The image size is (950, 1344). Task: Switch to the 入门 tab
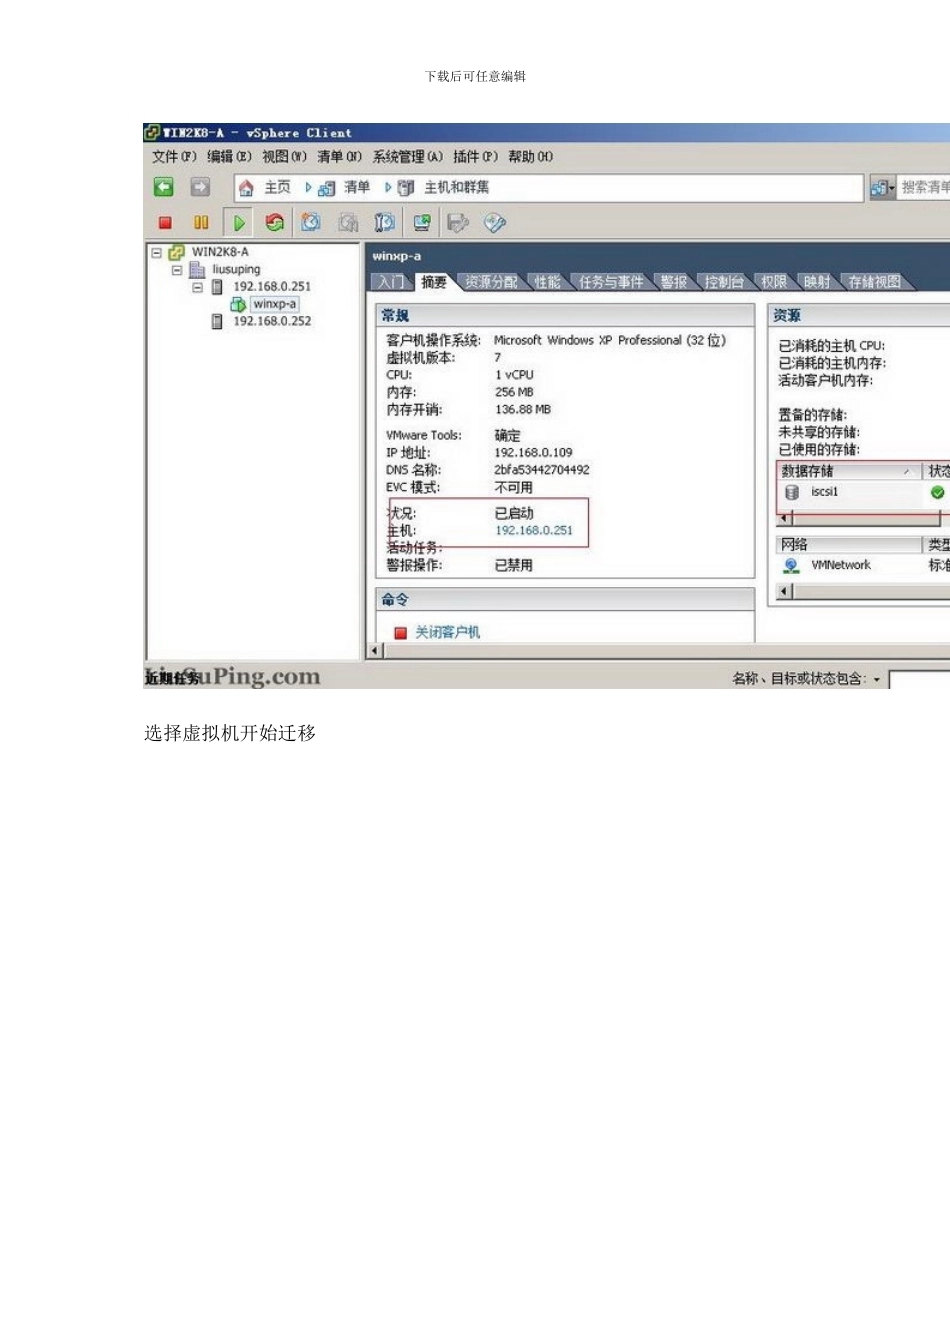tap(390, 282)
